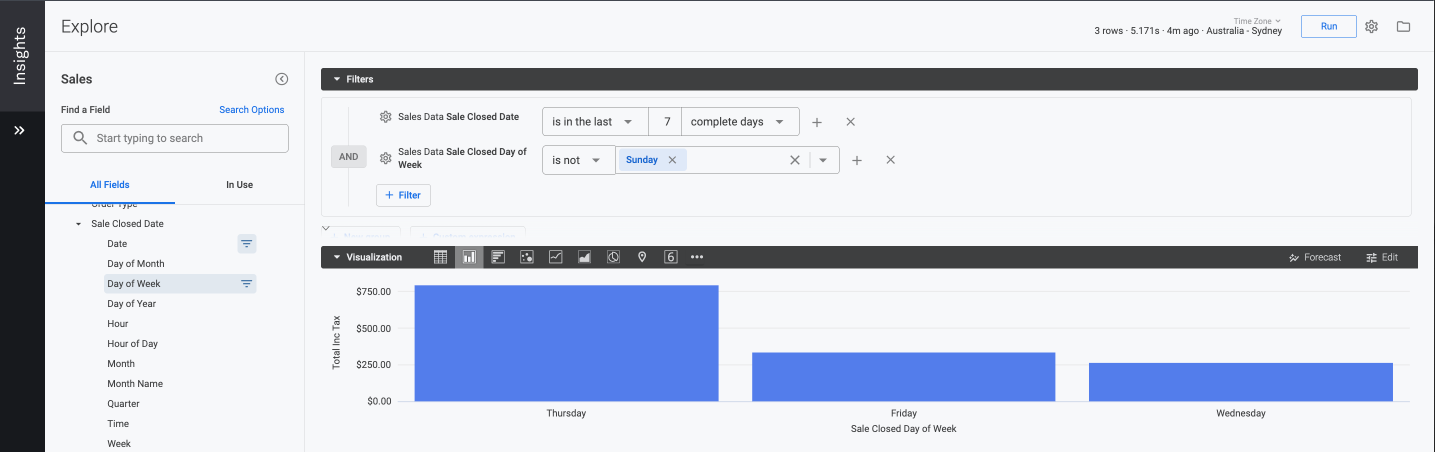Select the Bar chart visualization icon
The height and width of the screenshot is (452, 1435).
(x=498, y=257)
